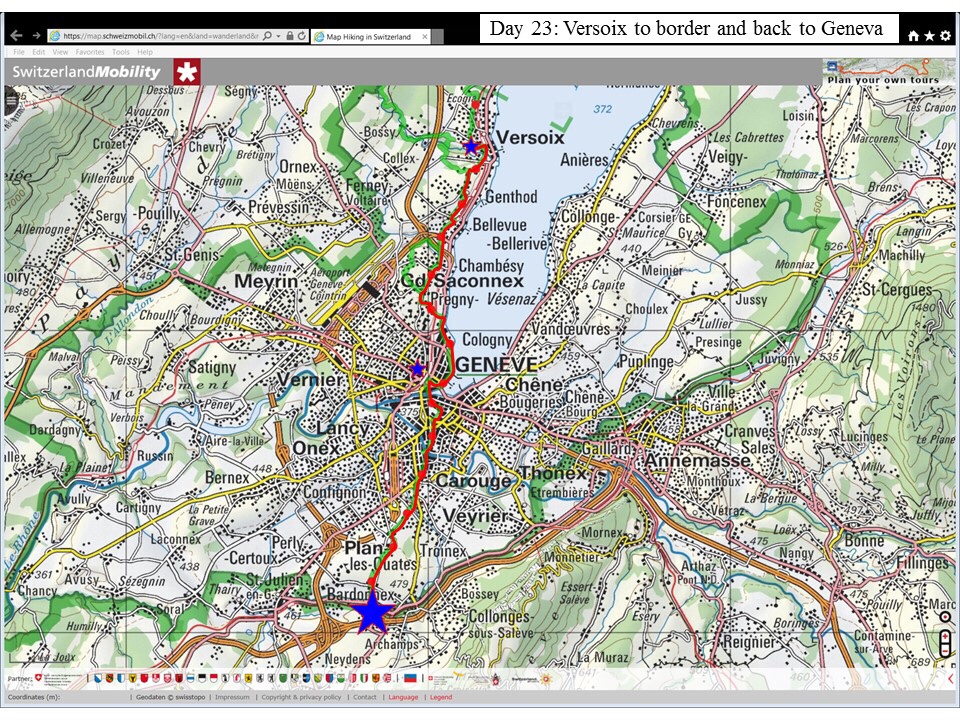Click the large blue star marker near Bardonnex
This screenshot has height=720, width=960.
(373, 612)
